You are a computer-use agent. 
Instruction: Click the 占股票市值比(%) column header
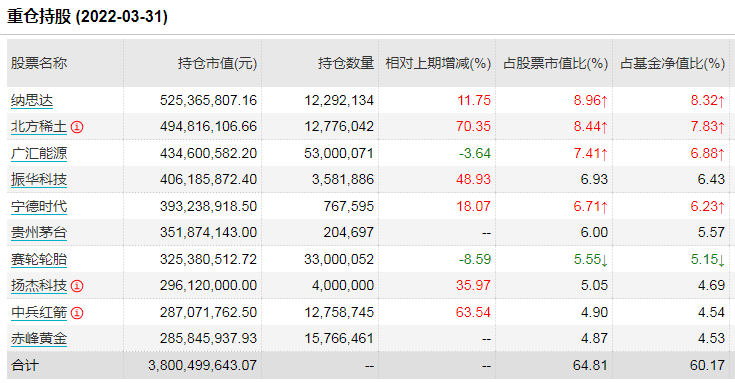pyautogui.click(x=555, y=63)
